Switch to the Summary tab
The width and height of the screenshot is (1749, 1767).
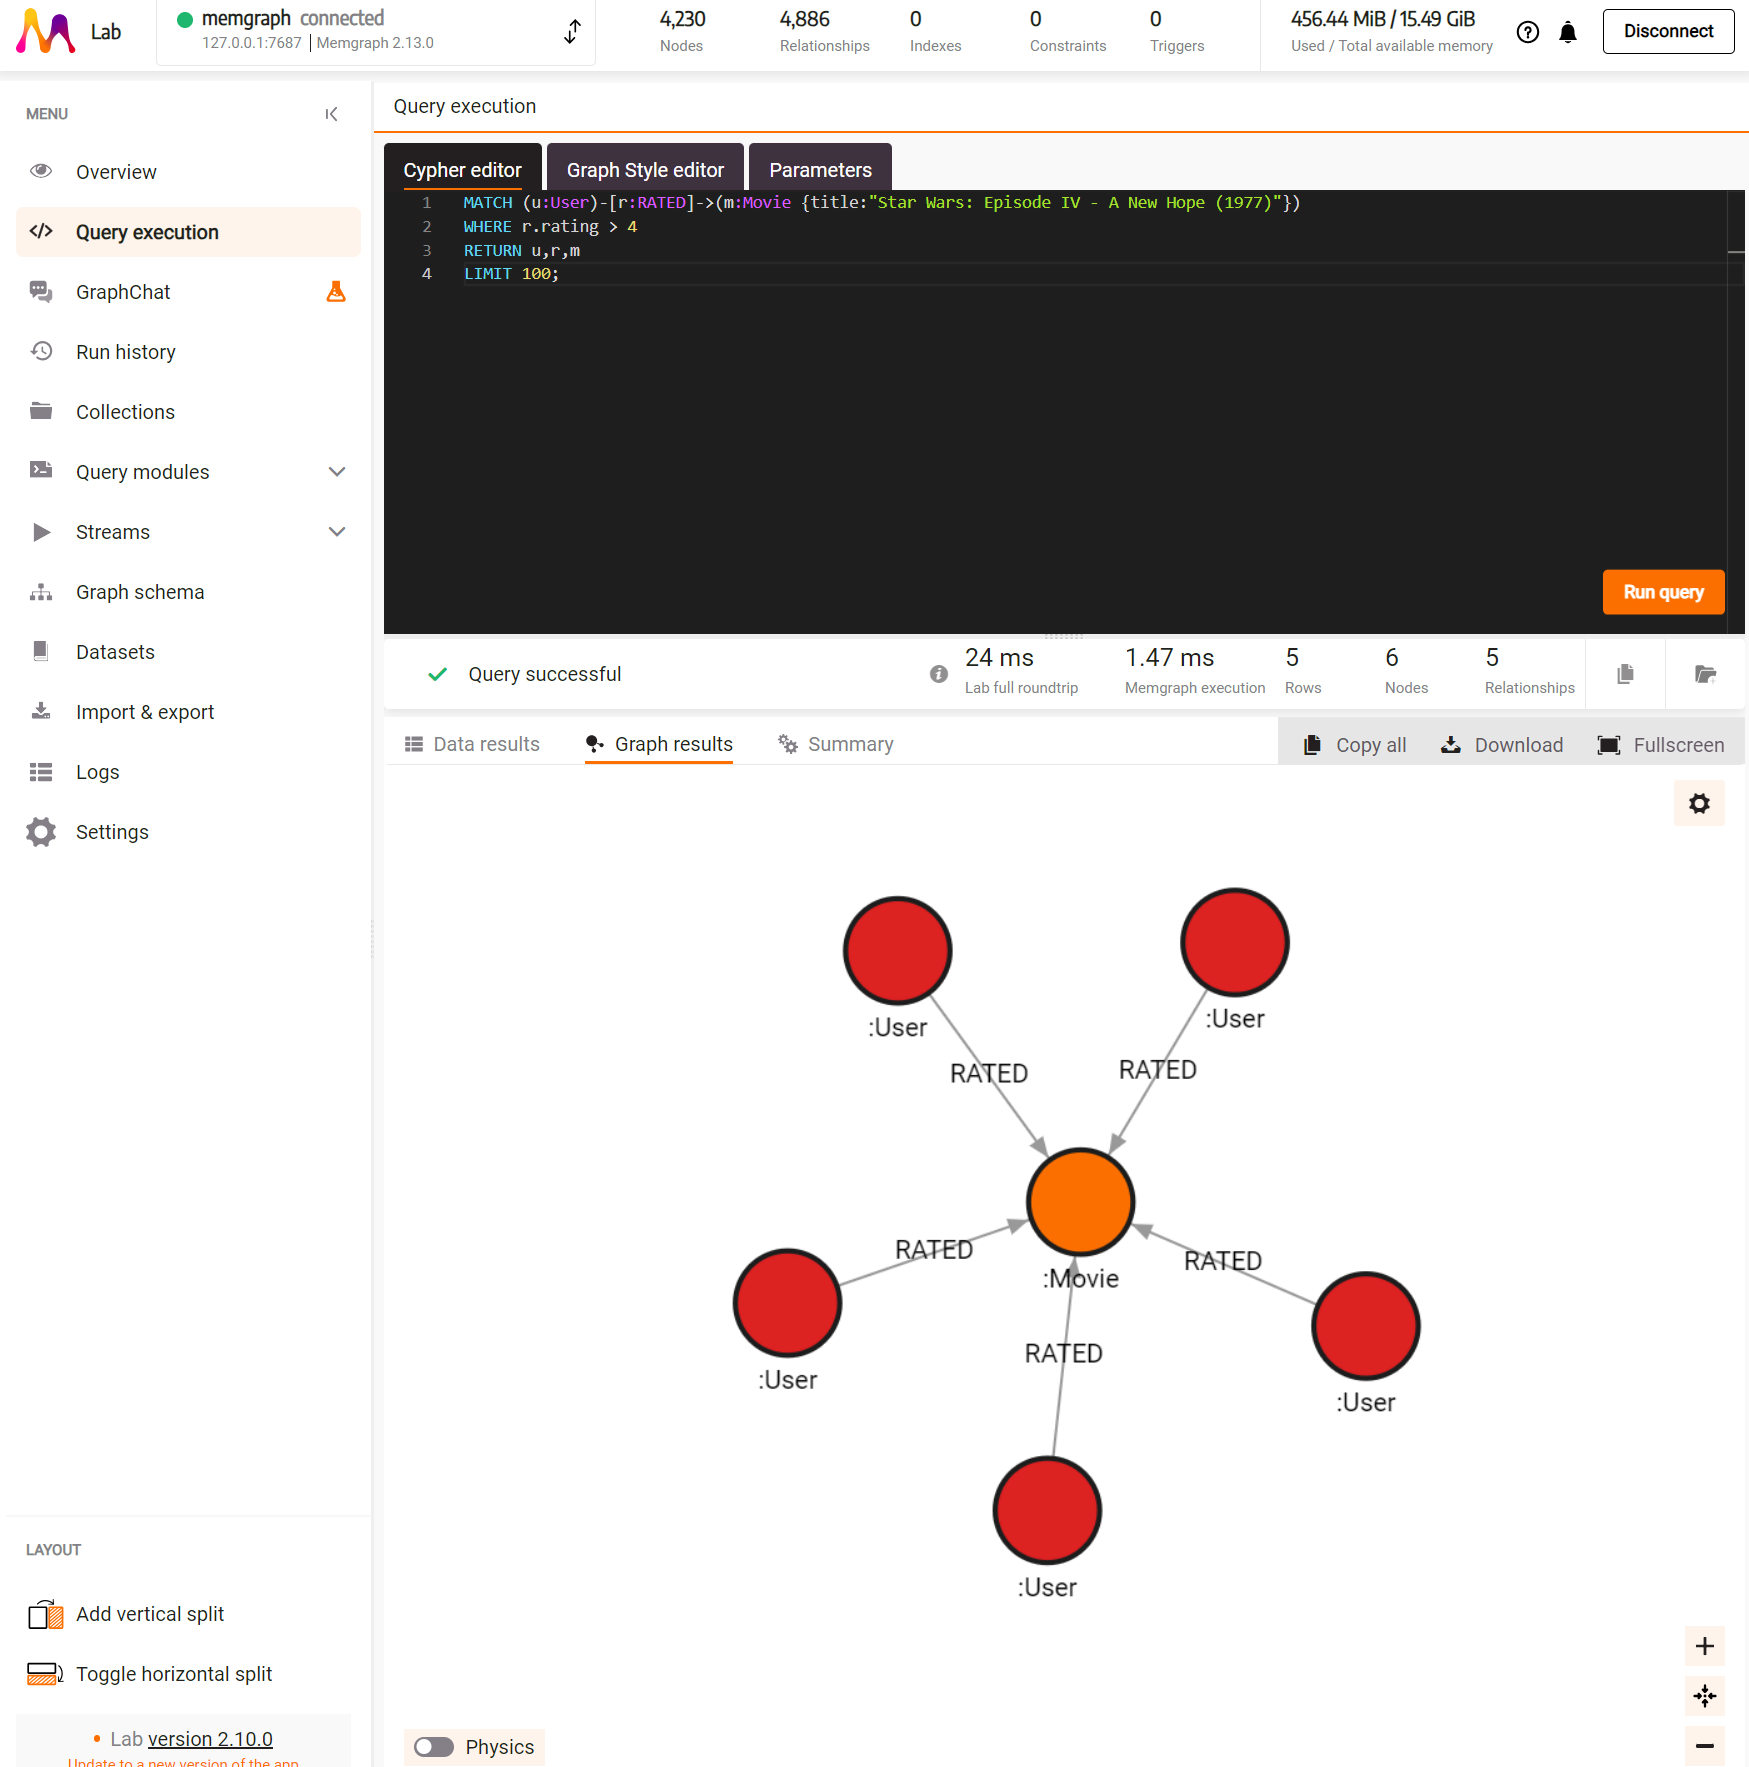click(x=836, y=744)
